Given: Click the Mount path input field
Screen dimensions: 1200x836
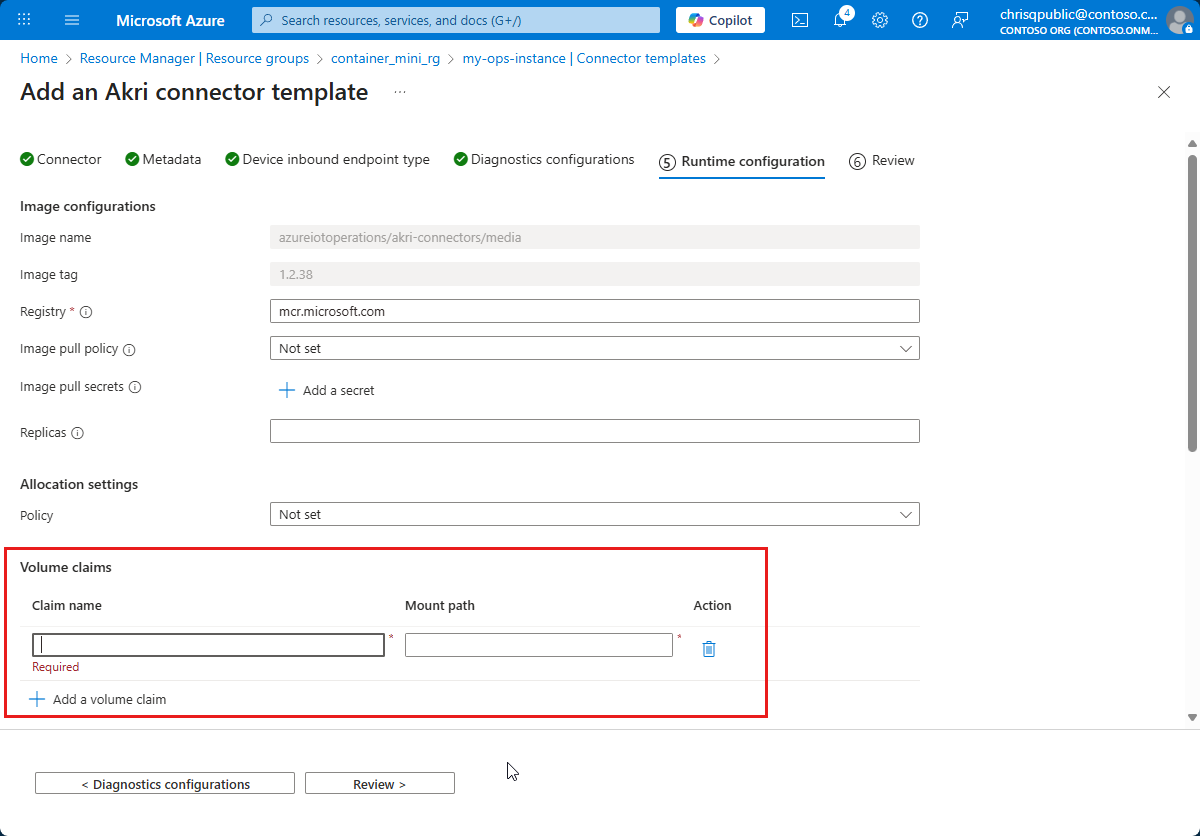Looking at the screenshot, I should tap(538, 645).
